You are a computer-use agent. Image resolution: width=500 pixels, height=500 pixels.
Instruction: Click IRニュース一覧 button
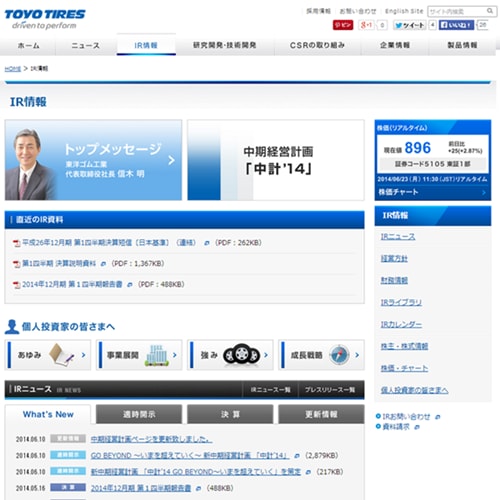click(x=270, y=390)
